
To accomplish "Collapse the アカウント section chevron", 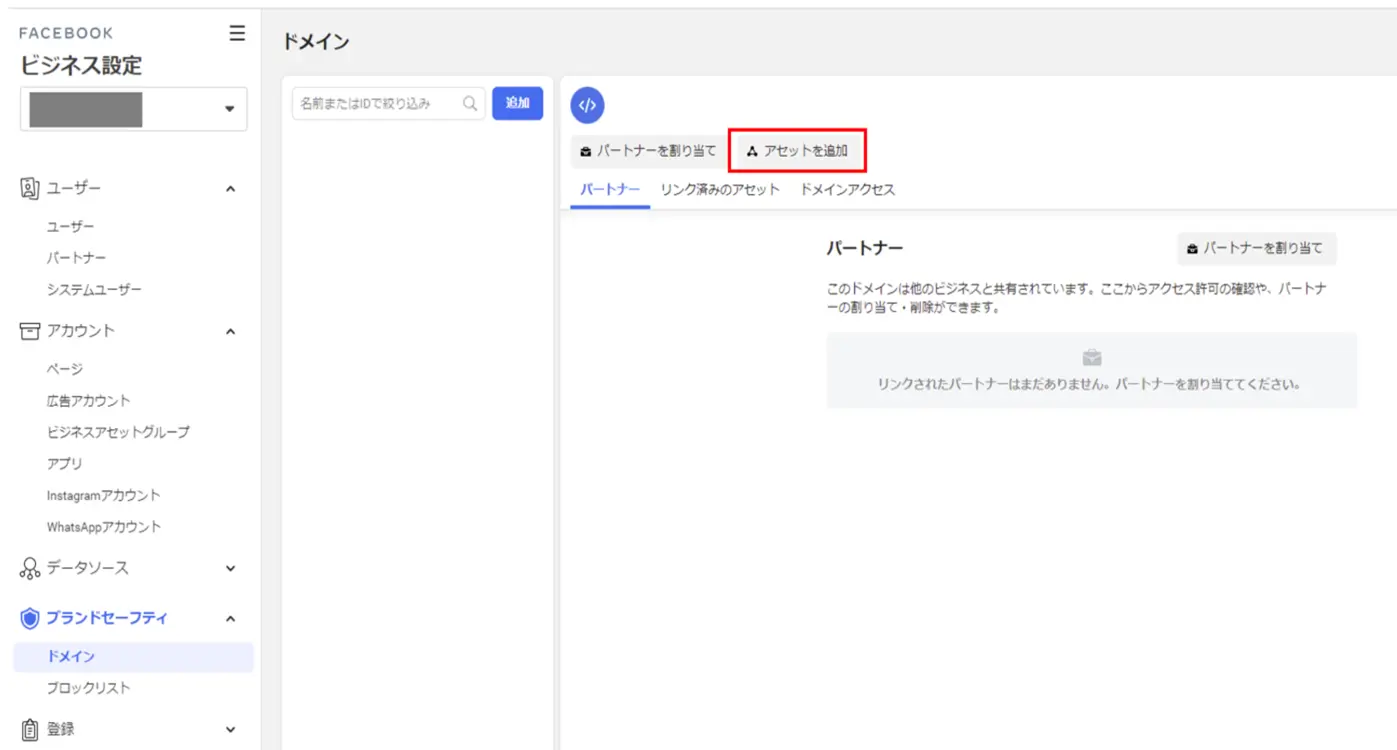I will coord(230,331).
